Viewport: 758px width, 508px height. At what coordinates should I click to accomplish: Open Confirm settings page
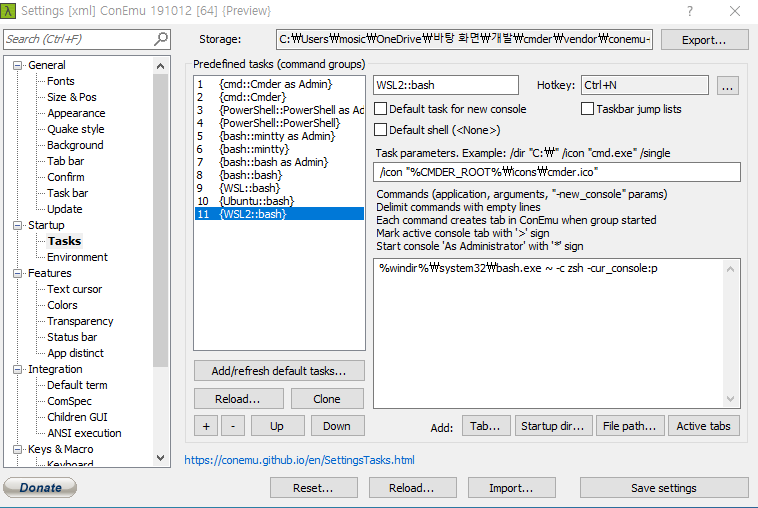(x=65, y=177)
